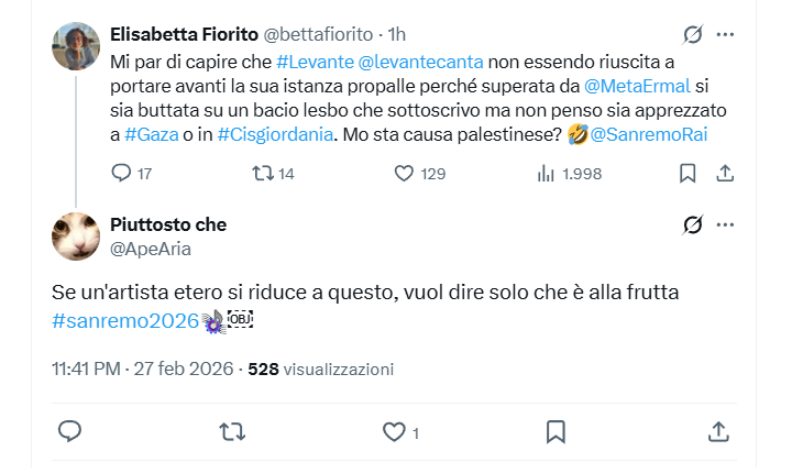View analytics showing 1.998 views

pos(546,173)
